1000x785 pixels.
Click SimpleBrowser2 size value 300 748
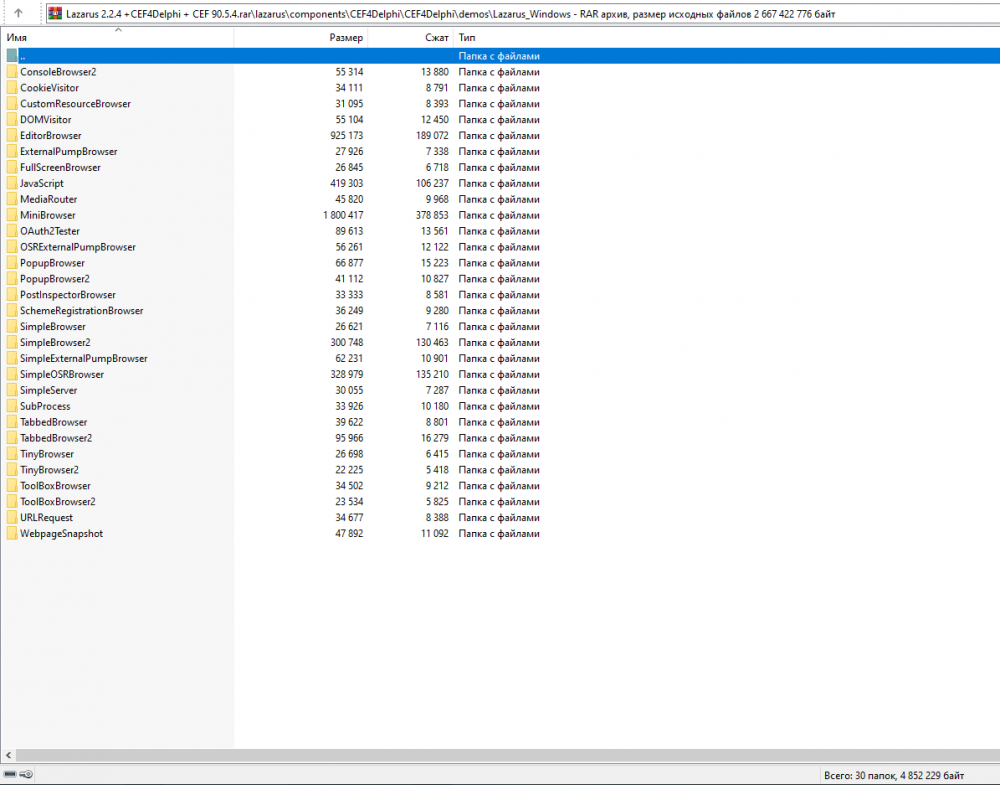pos(347,343)
